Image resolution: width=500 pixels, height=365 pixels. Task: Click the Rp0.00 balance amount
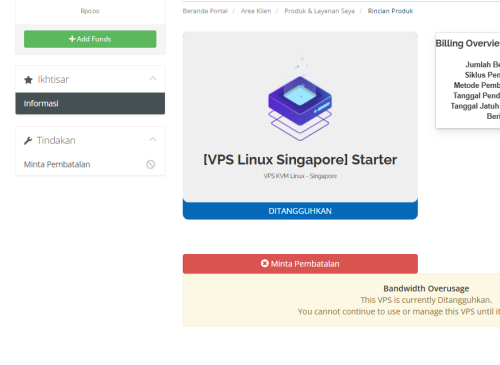90,11
